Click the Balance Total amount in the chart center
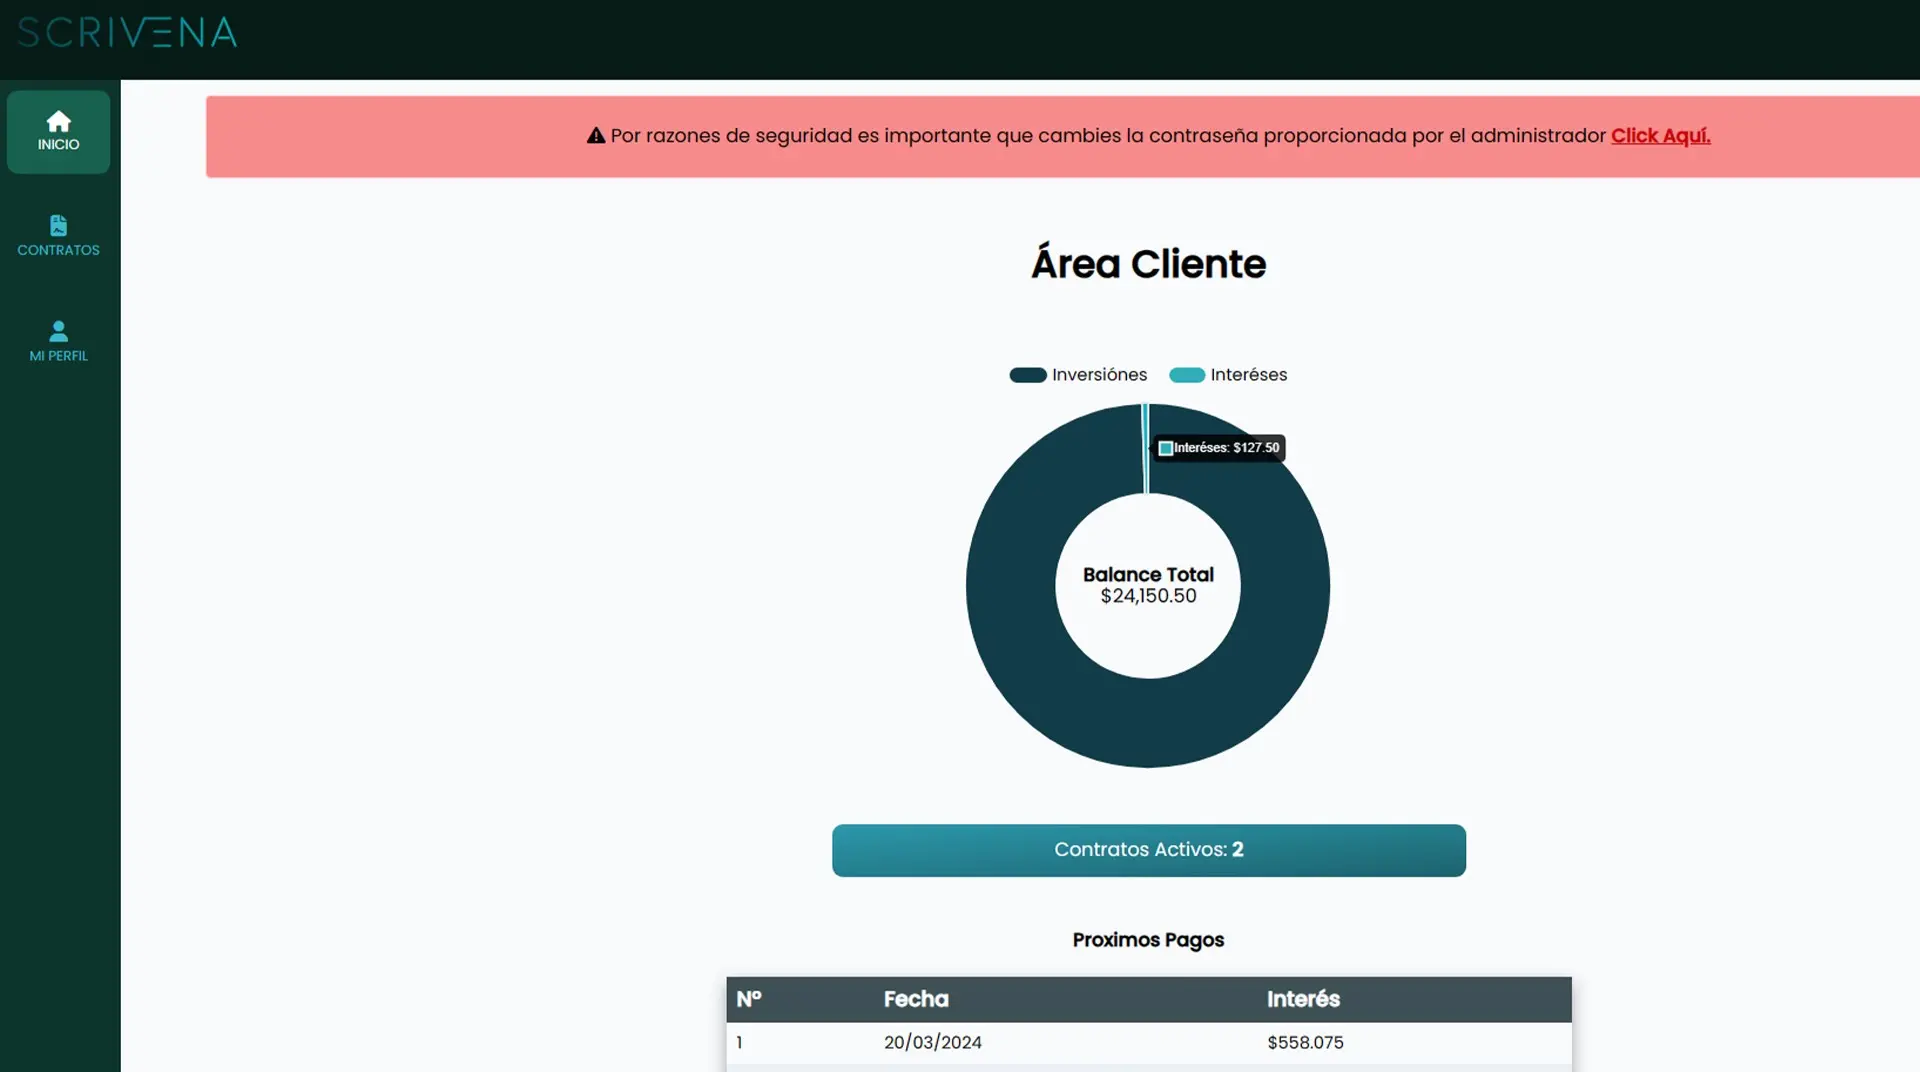The height and width of the screenshot is (1072, 1920). tap(1148, 596)
